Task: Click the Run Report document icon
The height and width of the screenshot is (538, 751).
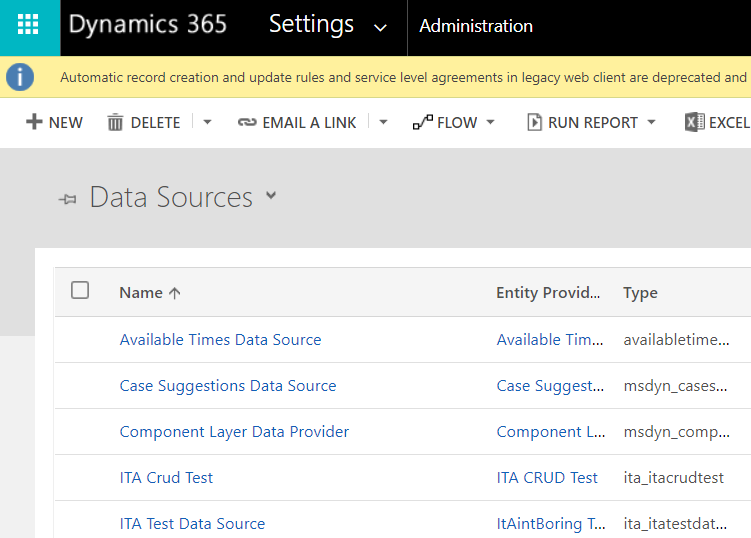Action: click(534, 122)
